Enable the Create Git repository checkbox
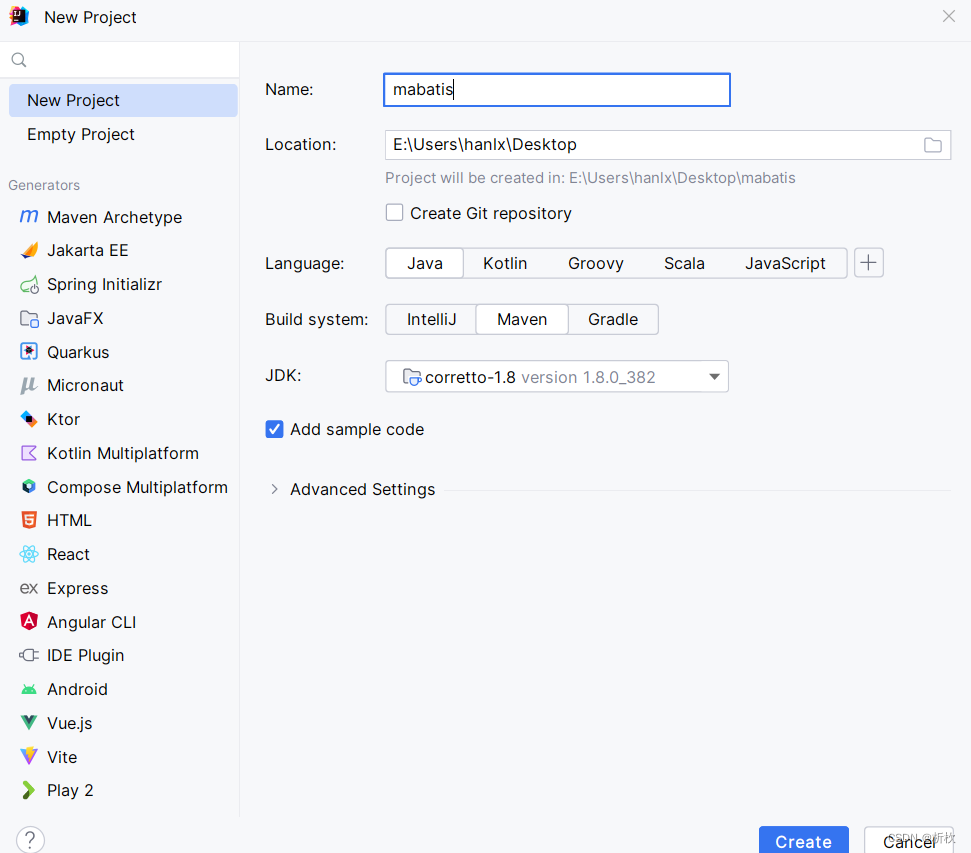This screenshot has width=971, height=853. [x=394, y=212]
